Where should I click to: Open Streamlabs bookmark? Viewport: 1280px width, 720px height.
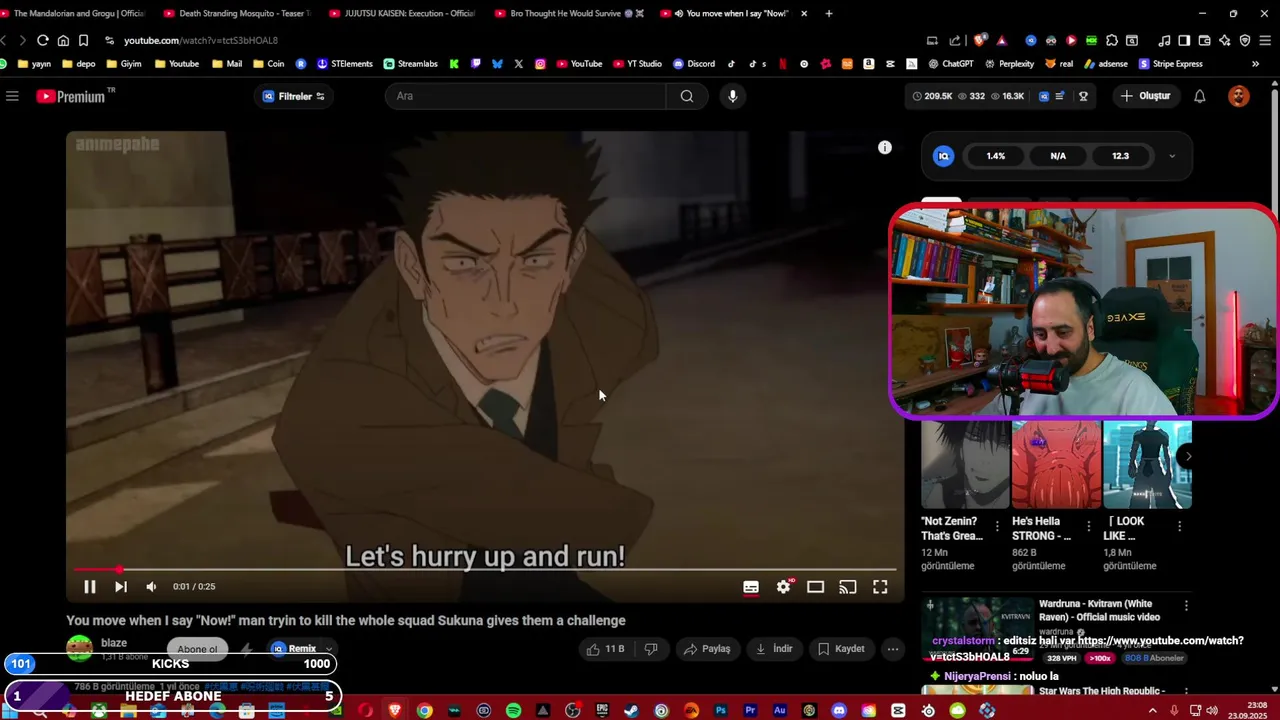point(410,64)
